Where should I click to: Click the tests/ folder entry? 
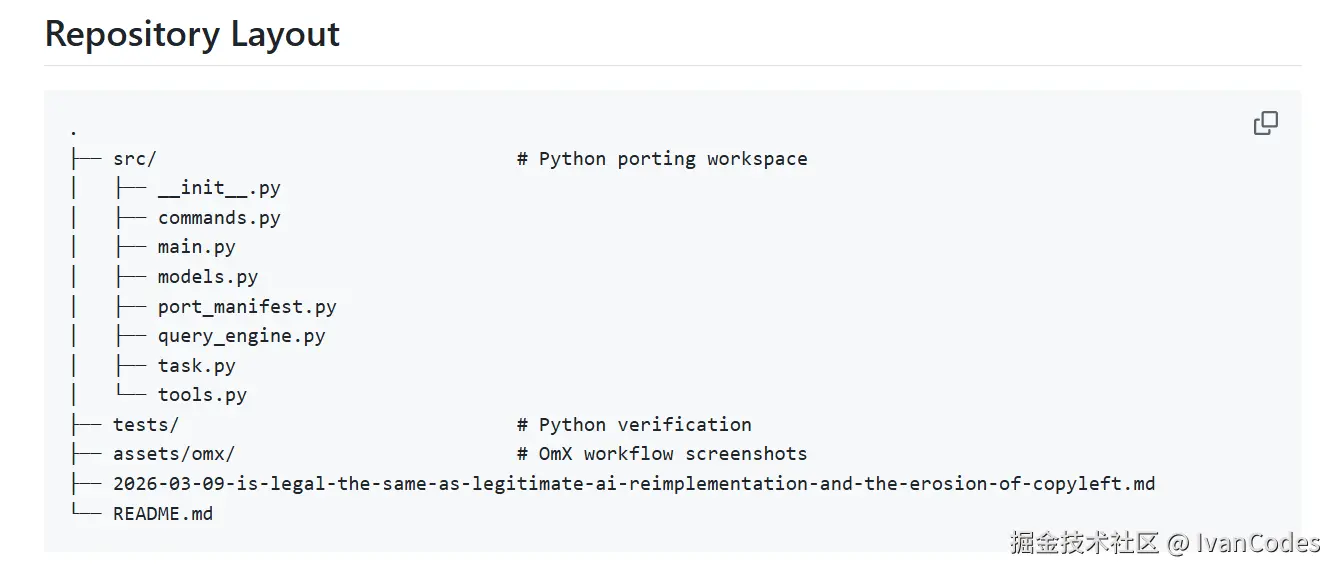pyautogui.click(x=146, y=425)
